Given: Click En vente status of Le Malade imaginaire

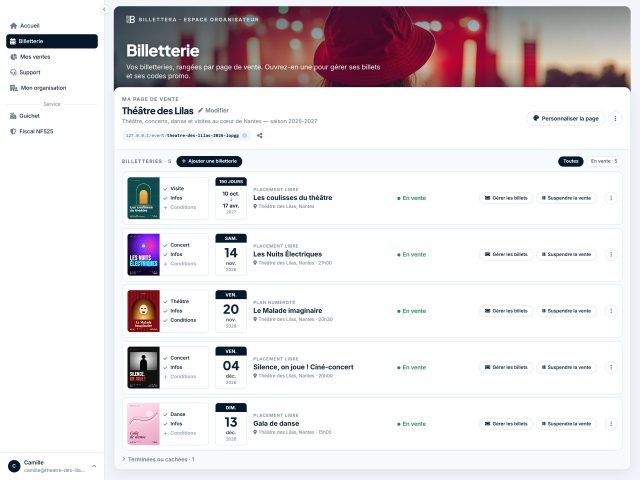Looking at the screenshot, I should point(411,311).
